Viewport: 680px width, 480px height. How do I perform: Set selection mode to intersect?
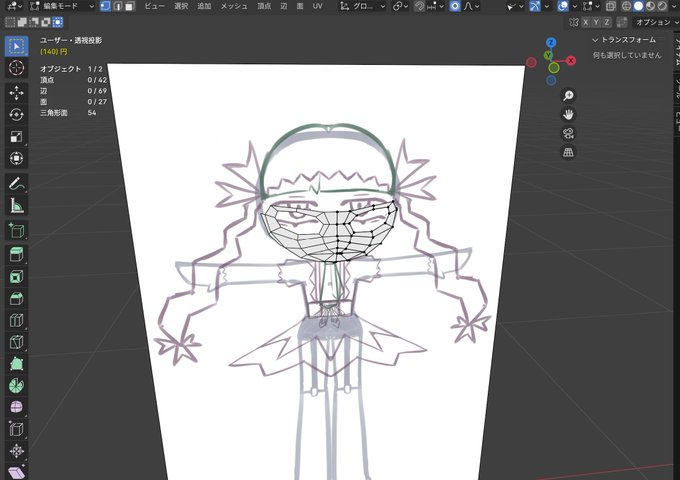coord(58,22)
